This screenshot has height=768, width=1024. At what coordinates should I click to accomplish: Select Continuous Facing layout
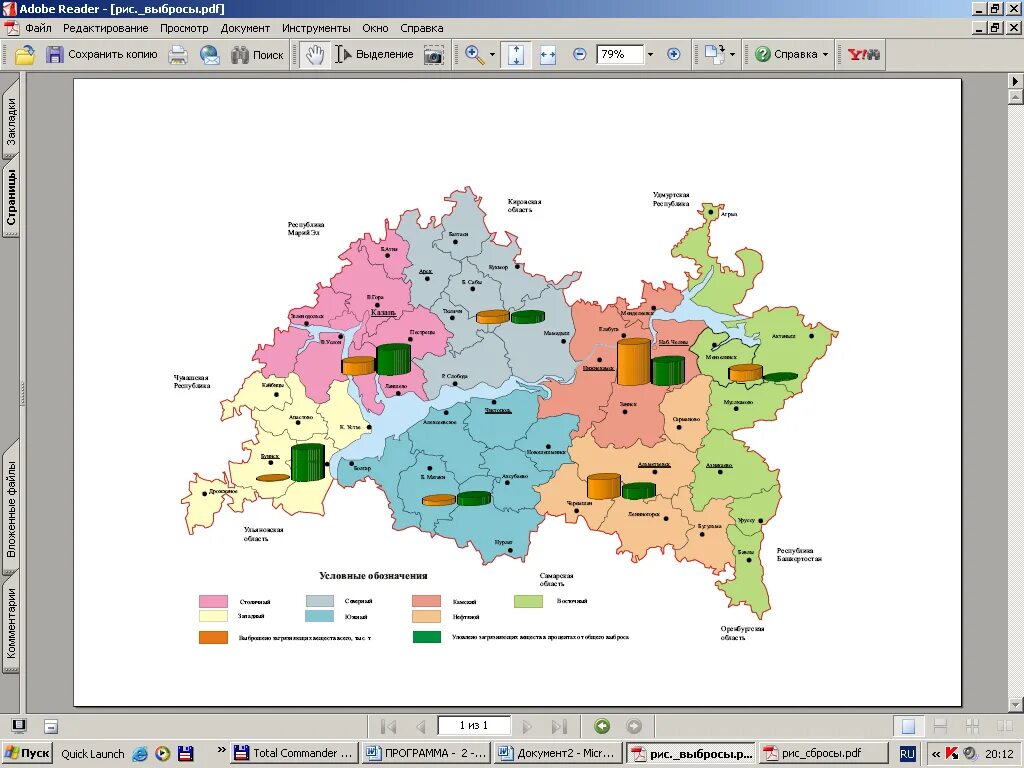tap(972, 726)
